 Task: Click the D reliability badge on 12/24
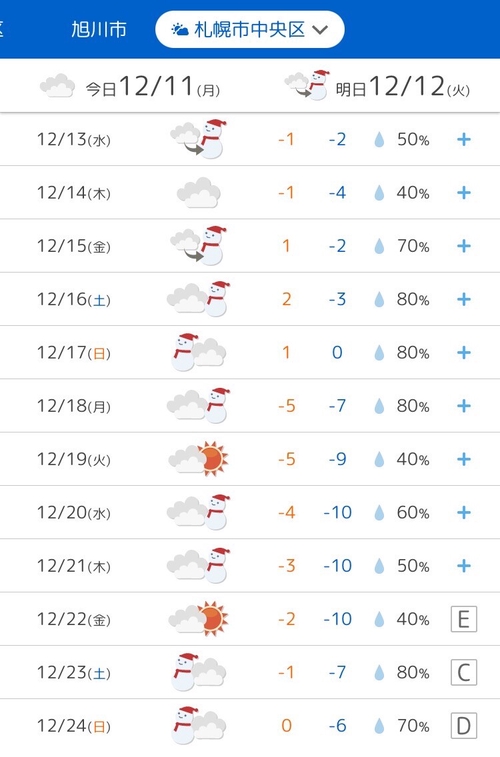click(x=464, y=726)
